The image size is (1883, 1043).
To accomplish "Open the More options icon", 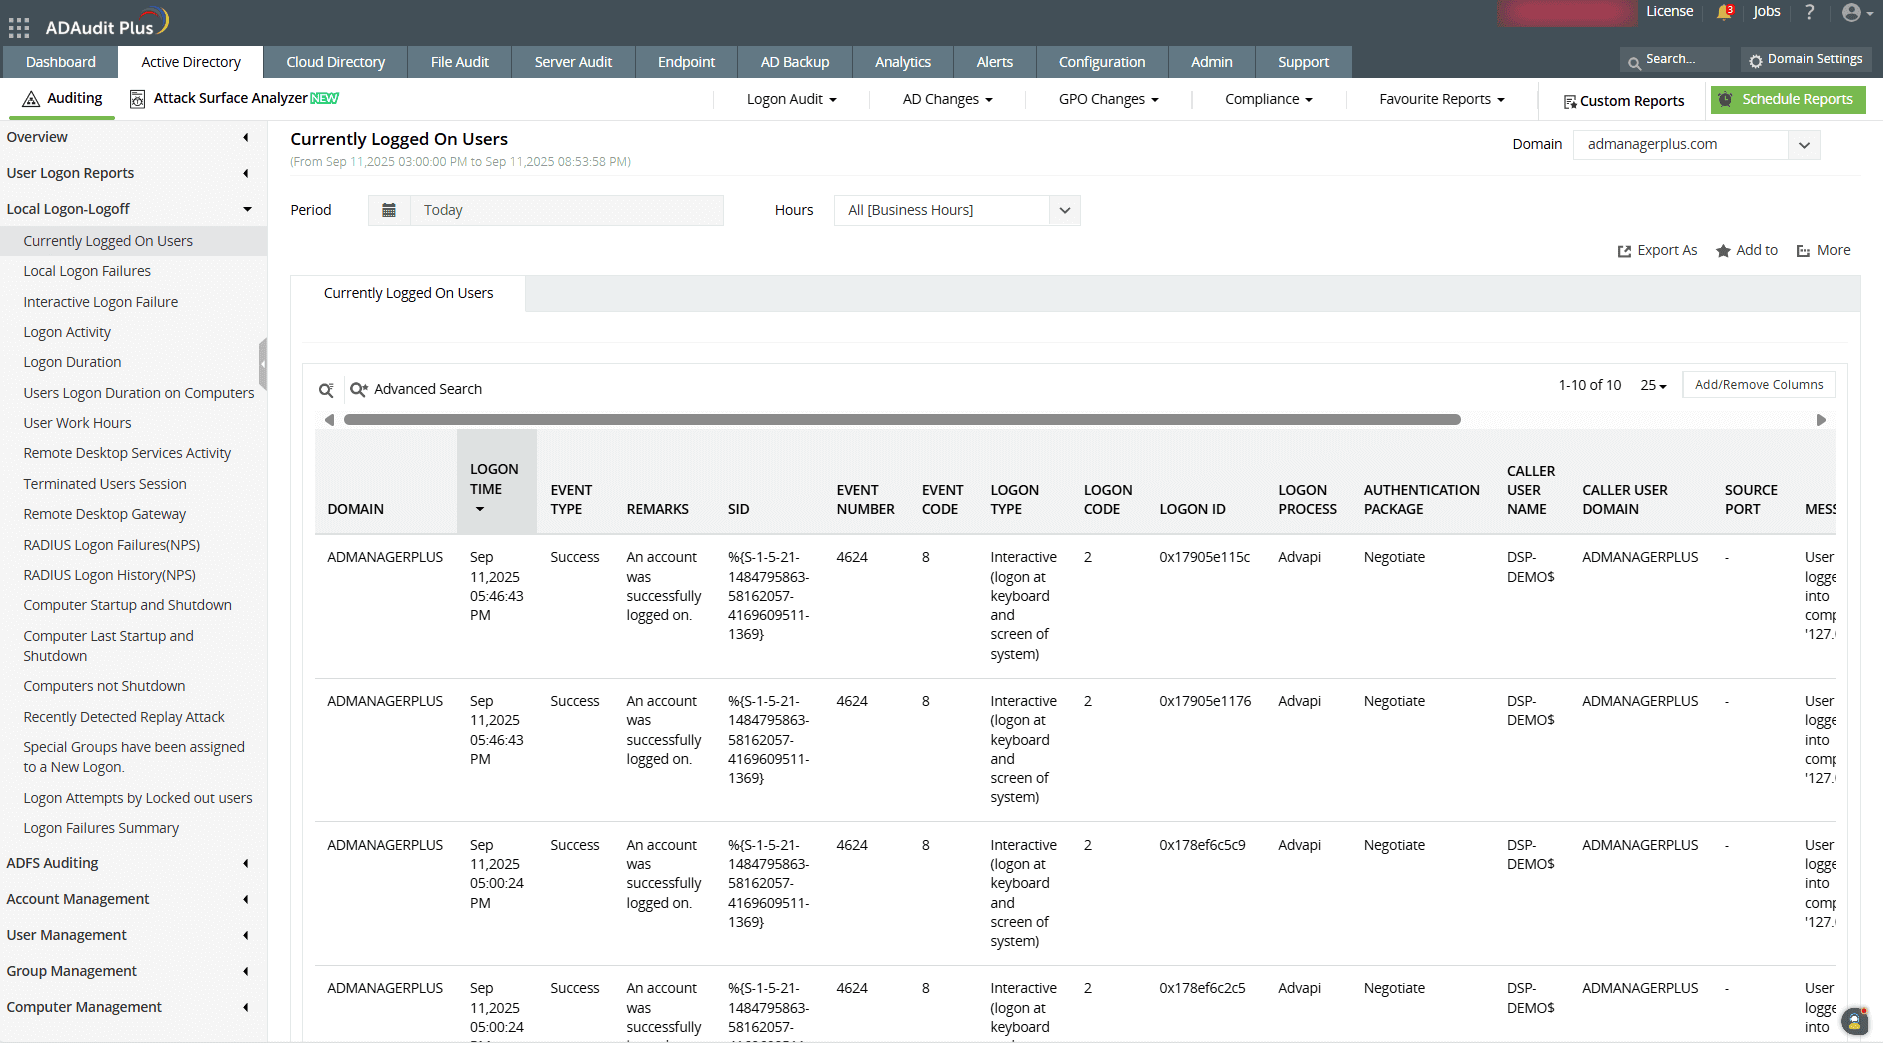I will (1802, 250).
